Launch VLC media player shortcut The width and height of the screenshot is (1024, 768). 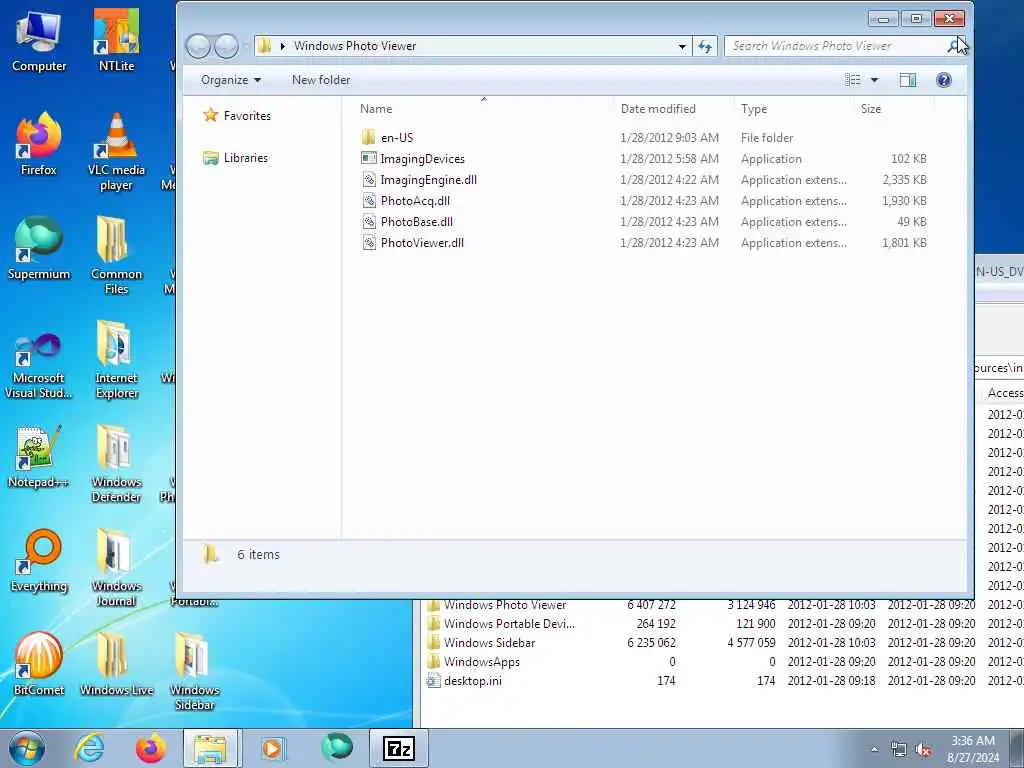pos(116,152)
